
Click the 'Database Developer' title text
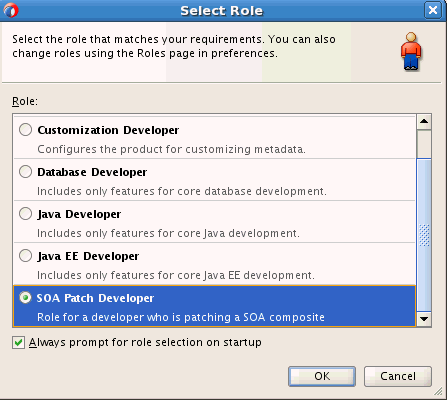(92, 172)
